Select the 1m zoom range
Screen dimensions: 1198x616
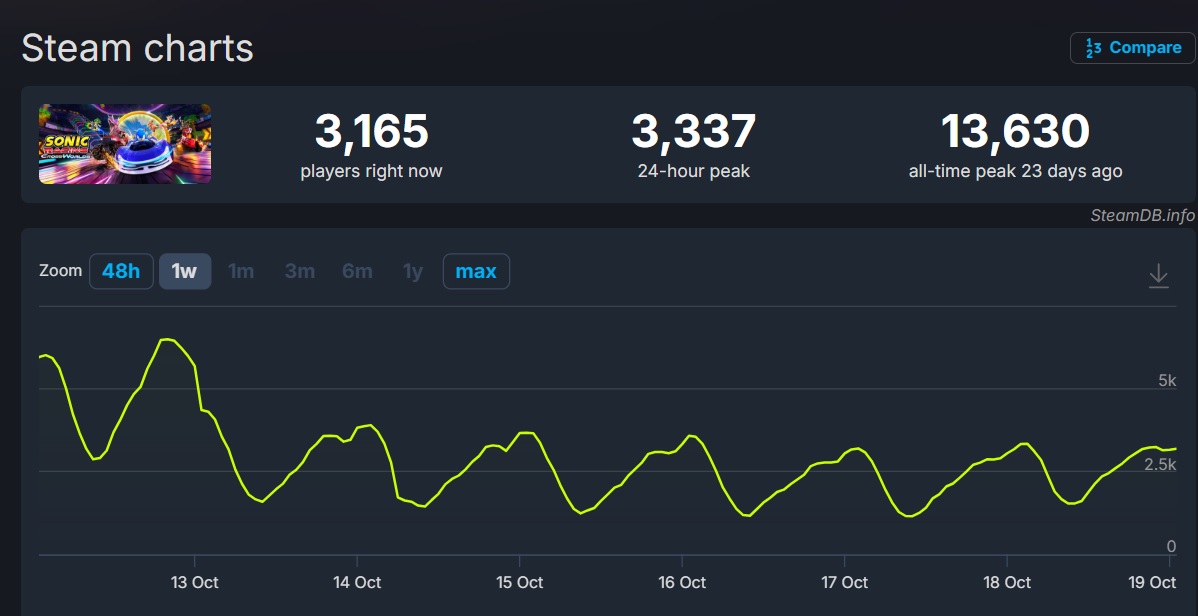pos(241,271)
